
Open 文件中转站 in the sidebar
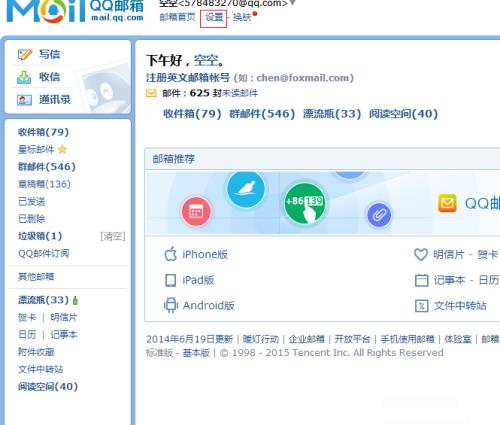click(41, 369)
